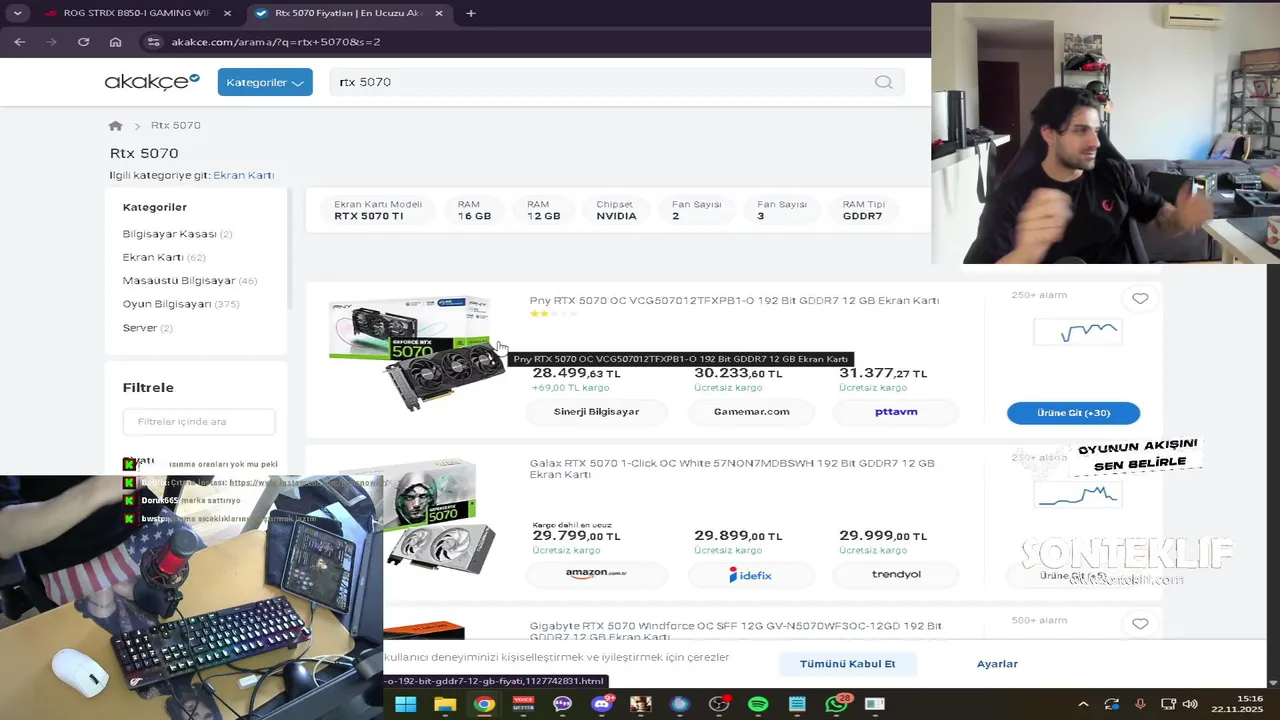
Task: Open Spotify from the taskbar
Action: 758,704
